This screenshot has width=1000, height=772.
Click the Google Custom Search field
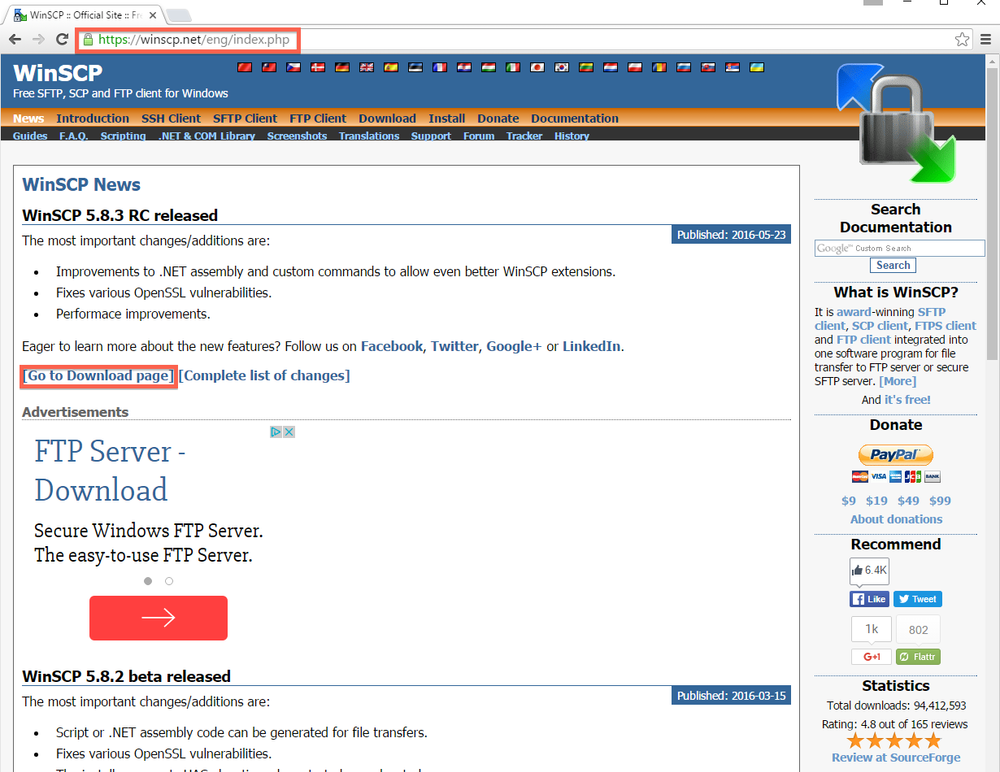click(899, 248)
